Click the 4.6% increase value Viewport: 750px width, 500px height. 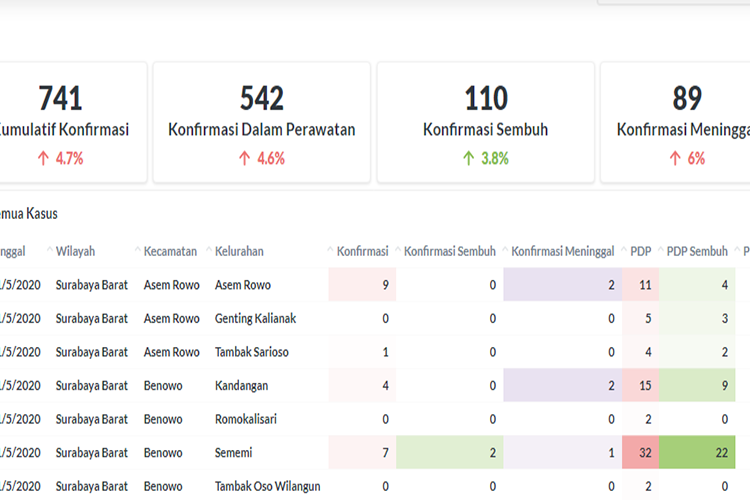(x=271, y=158)
